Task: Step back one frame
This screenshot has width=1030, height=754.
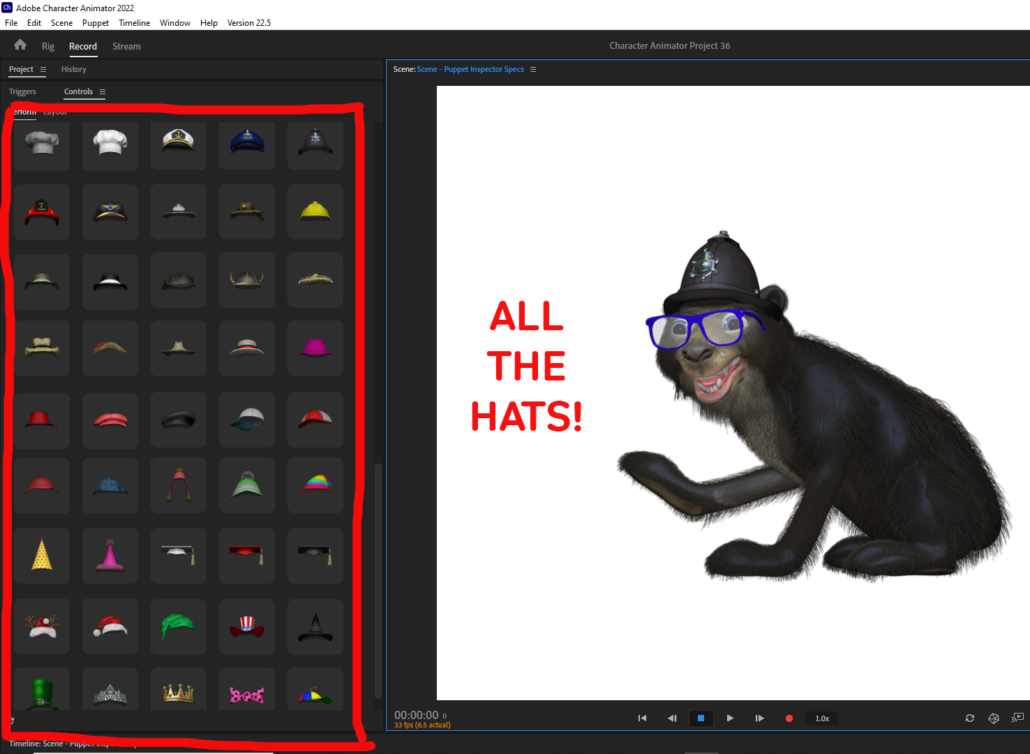Action: (x=671, y=719)
